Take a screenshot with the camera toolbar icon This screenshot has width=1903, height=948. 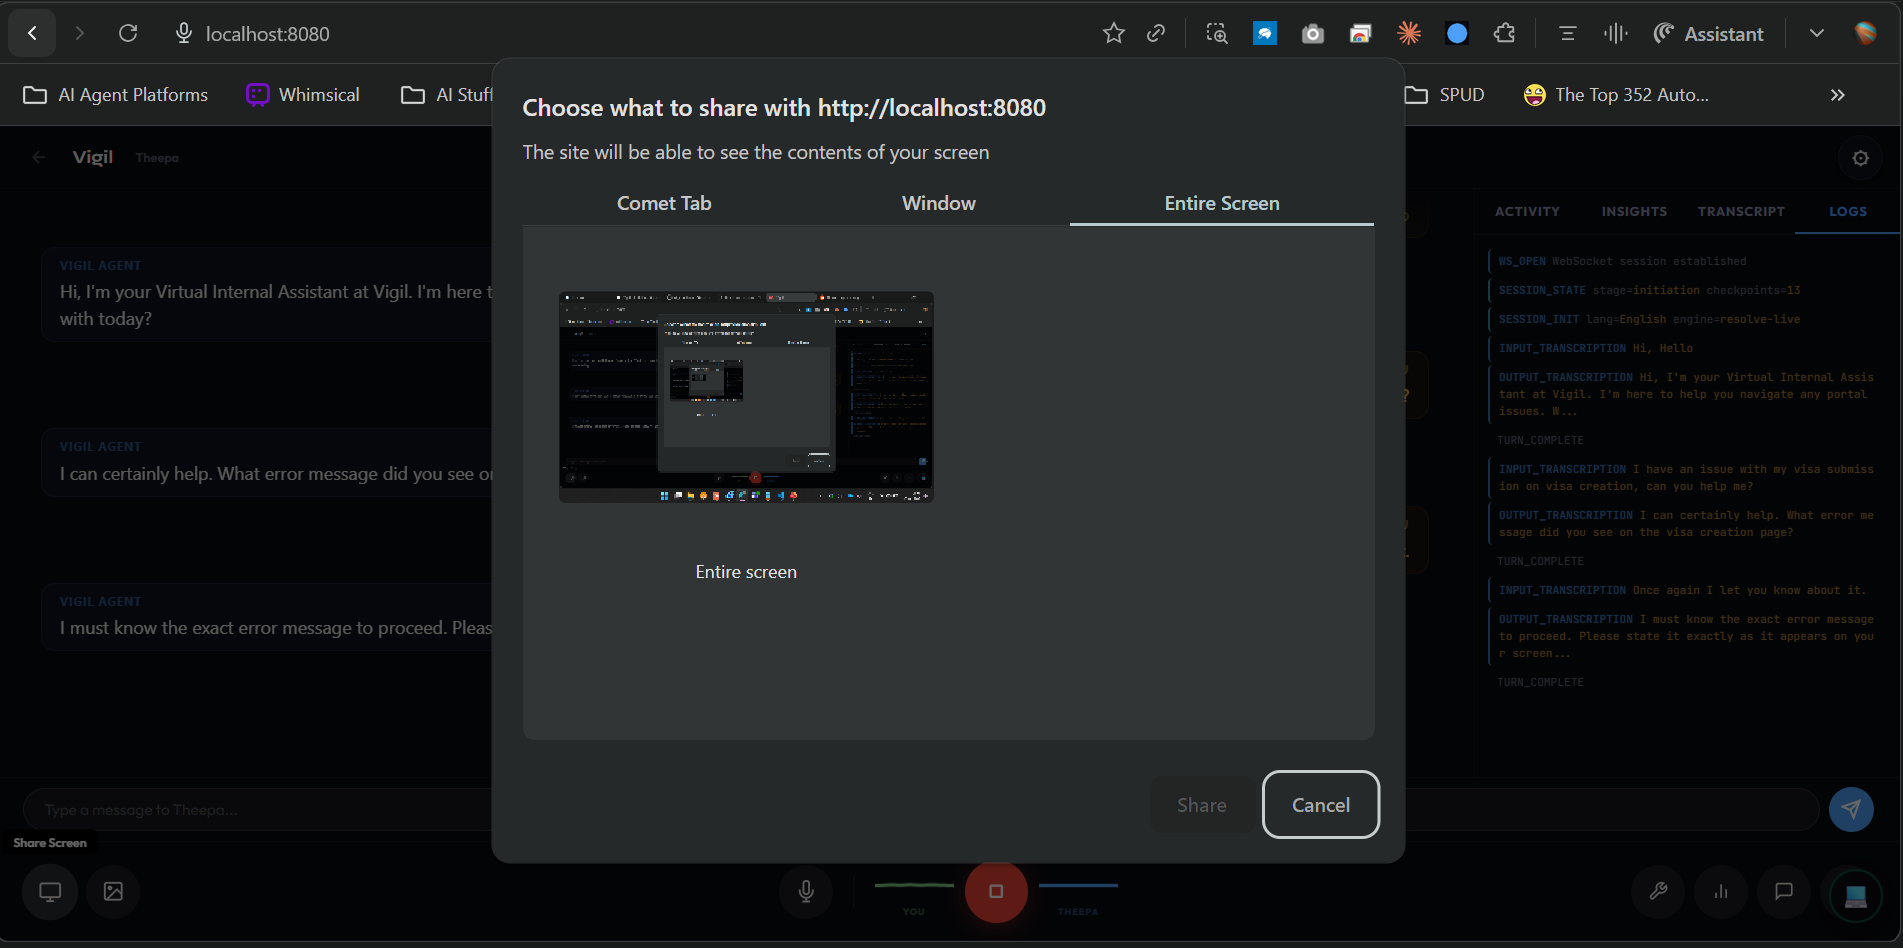(x=1312, y=33)
